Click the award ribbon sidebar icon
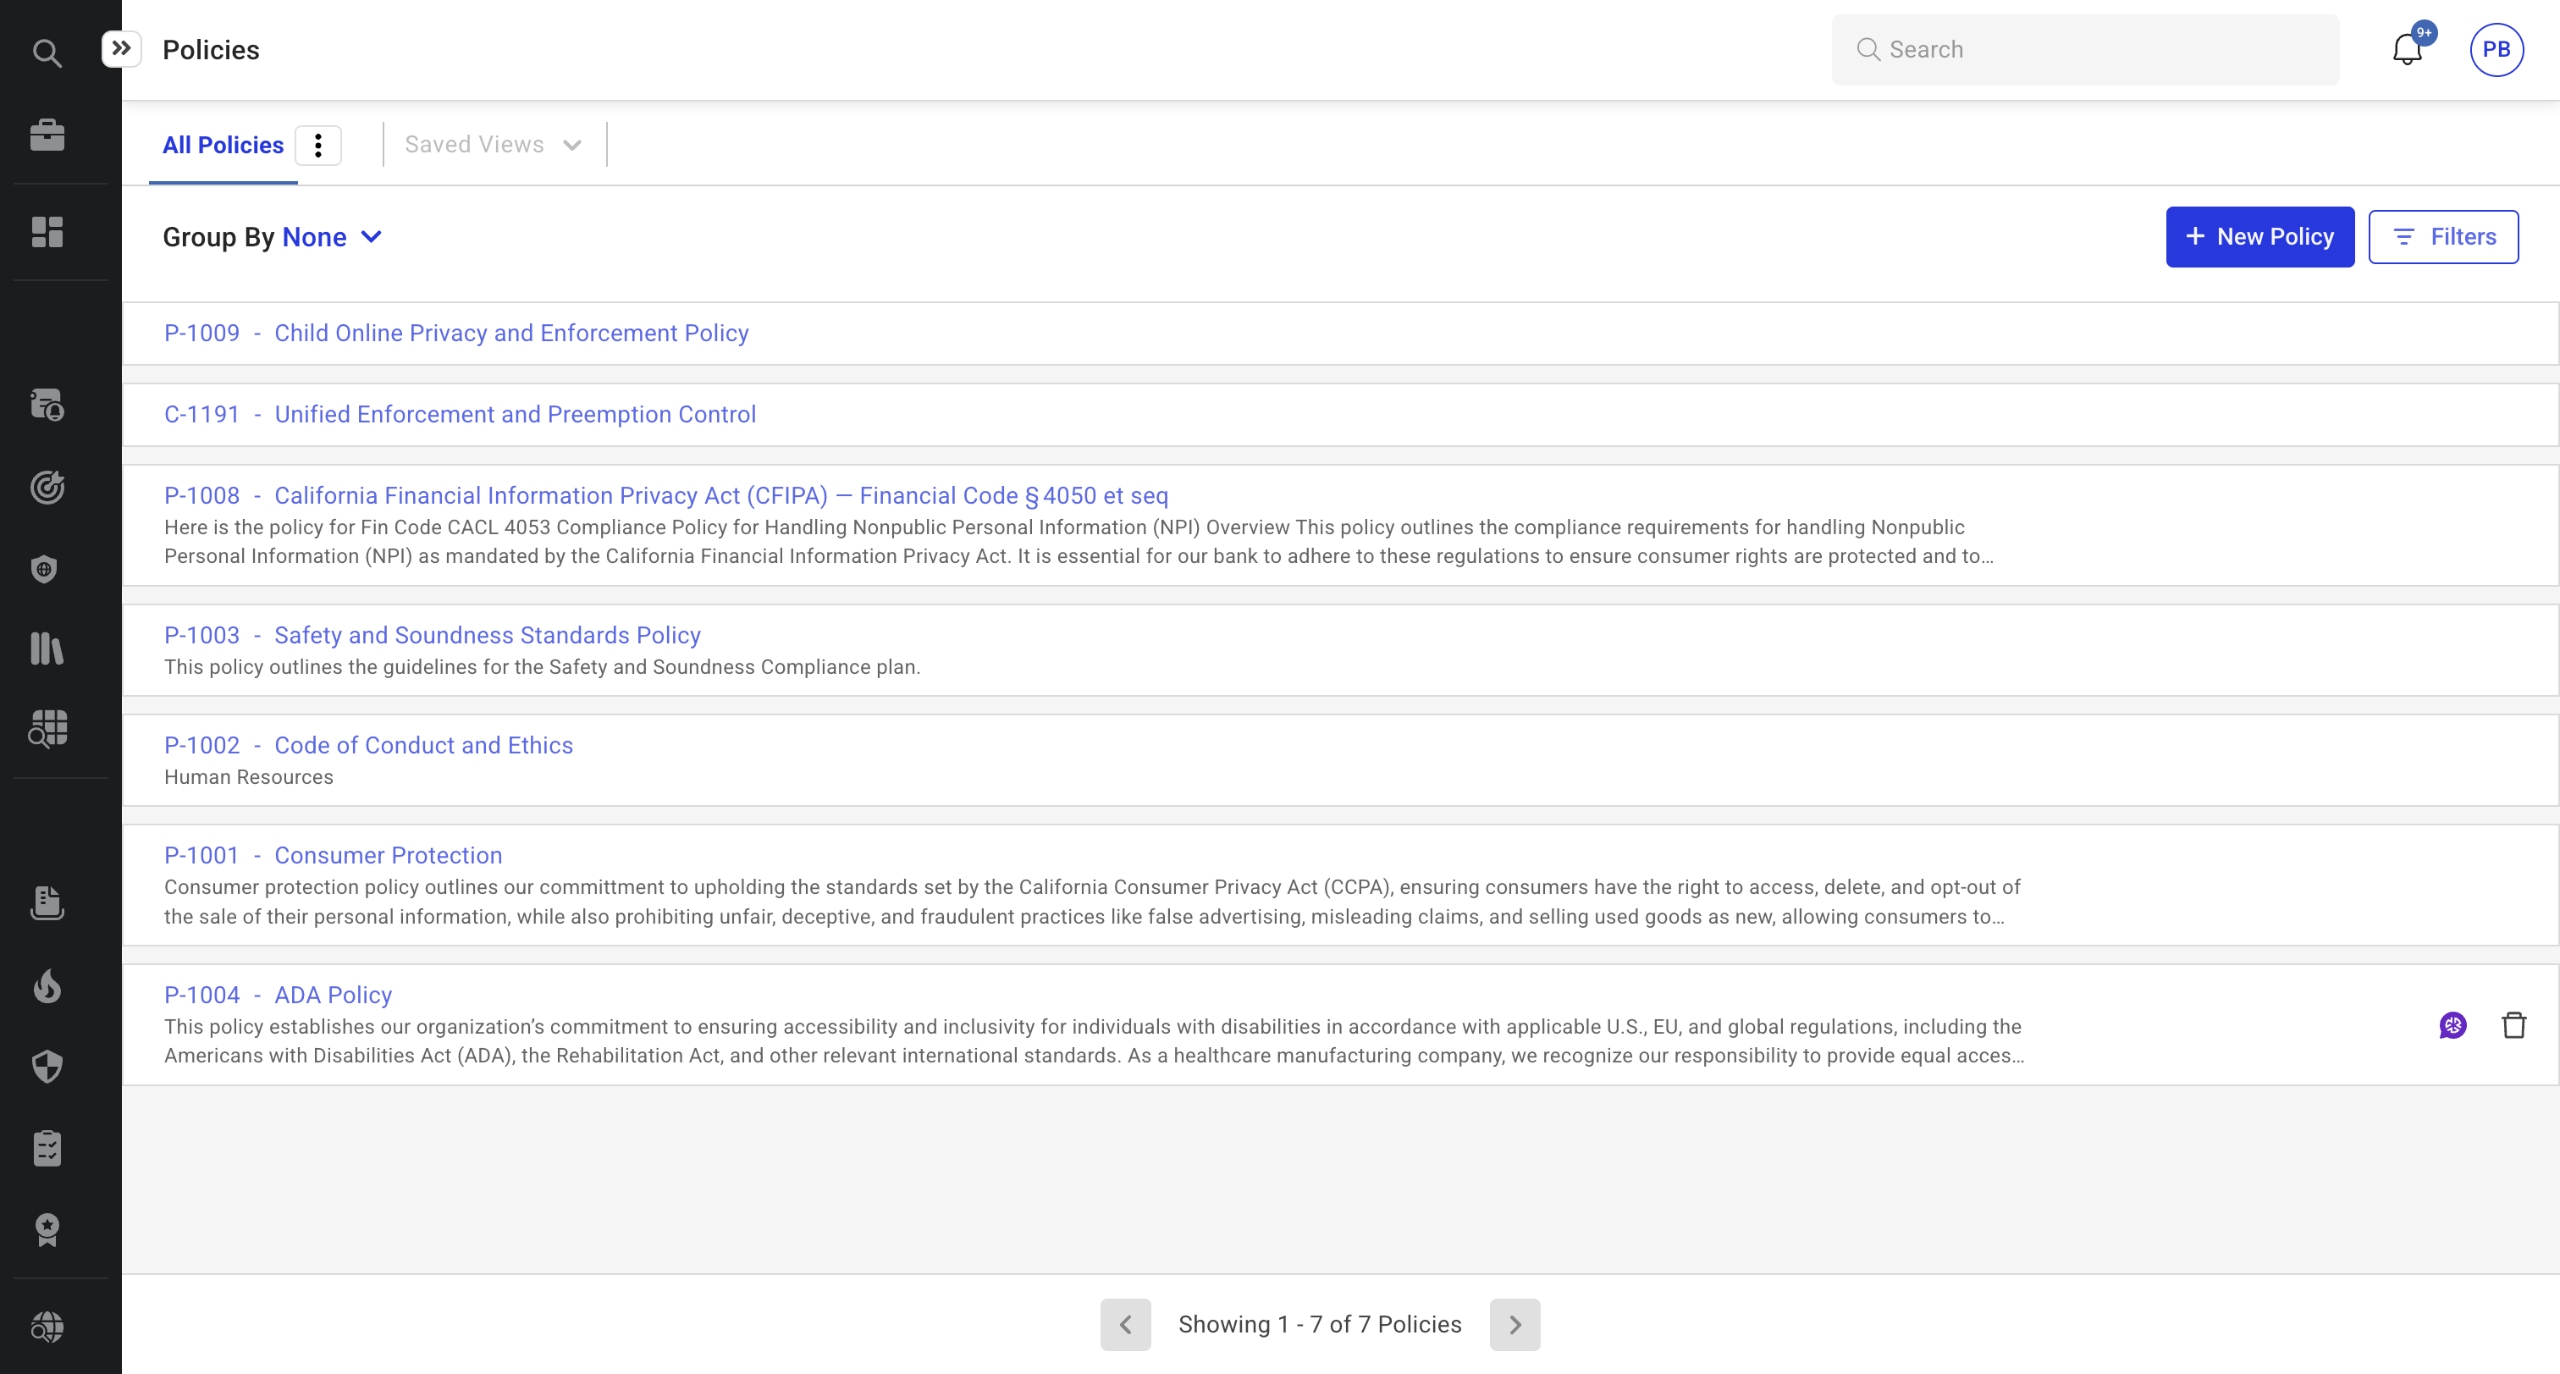Screen dimensions: 2560x1374 pyautogui.click(x=47, y=1230)
